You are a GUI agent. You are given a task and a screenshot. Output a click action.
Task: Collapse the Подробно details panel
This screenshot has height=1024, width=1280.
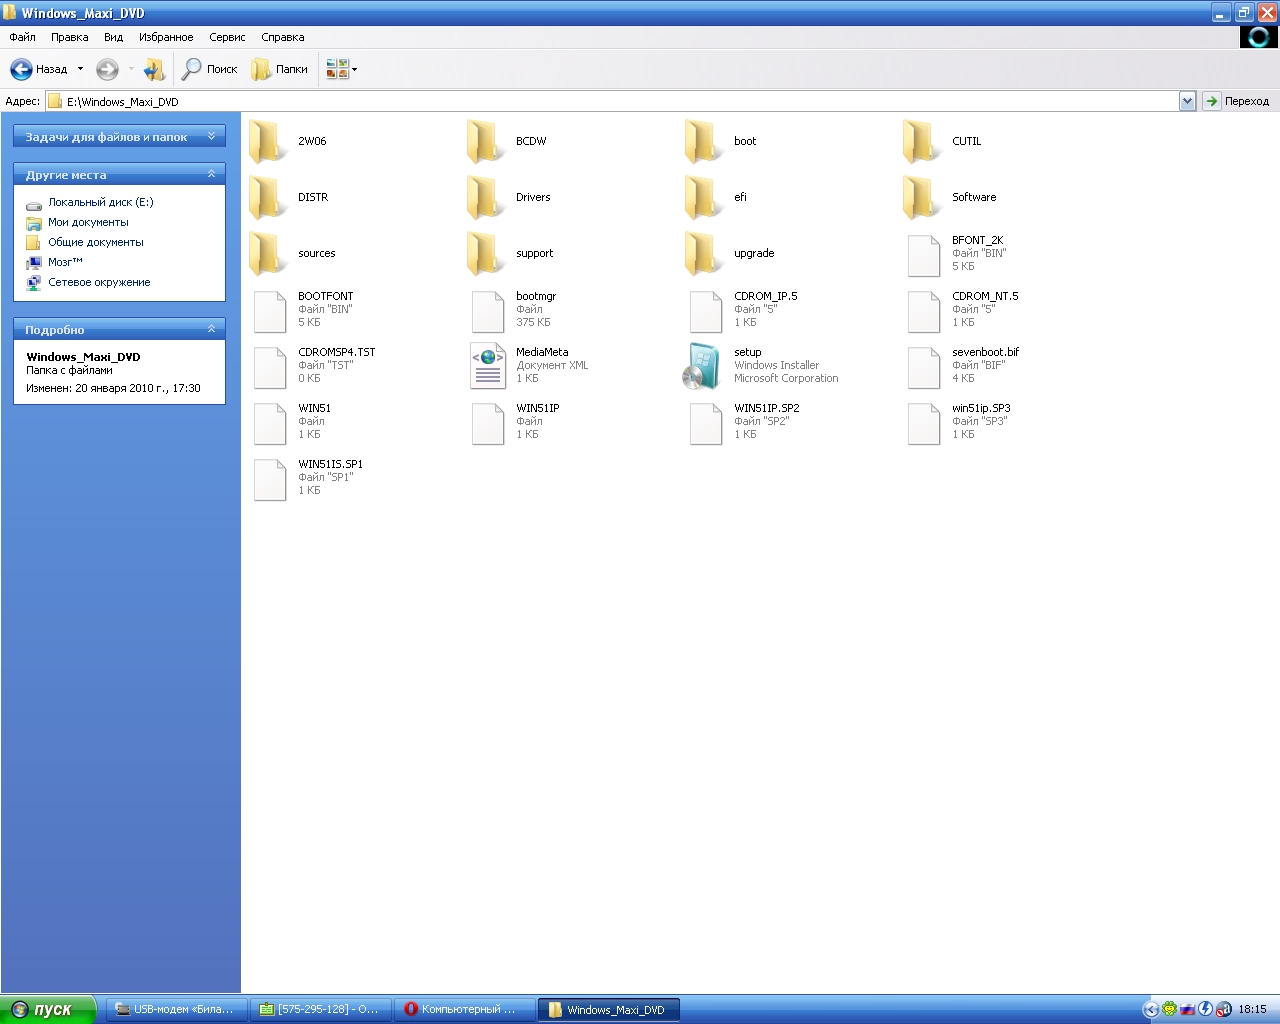(211, 329)
